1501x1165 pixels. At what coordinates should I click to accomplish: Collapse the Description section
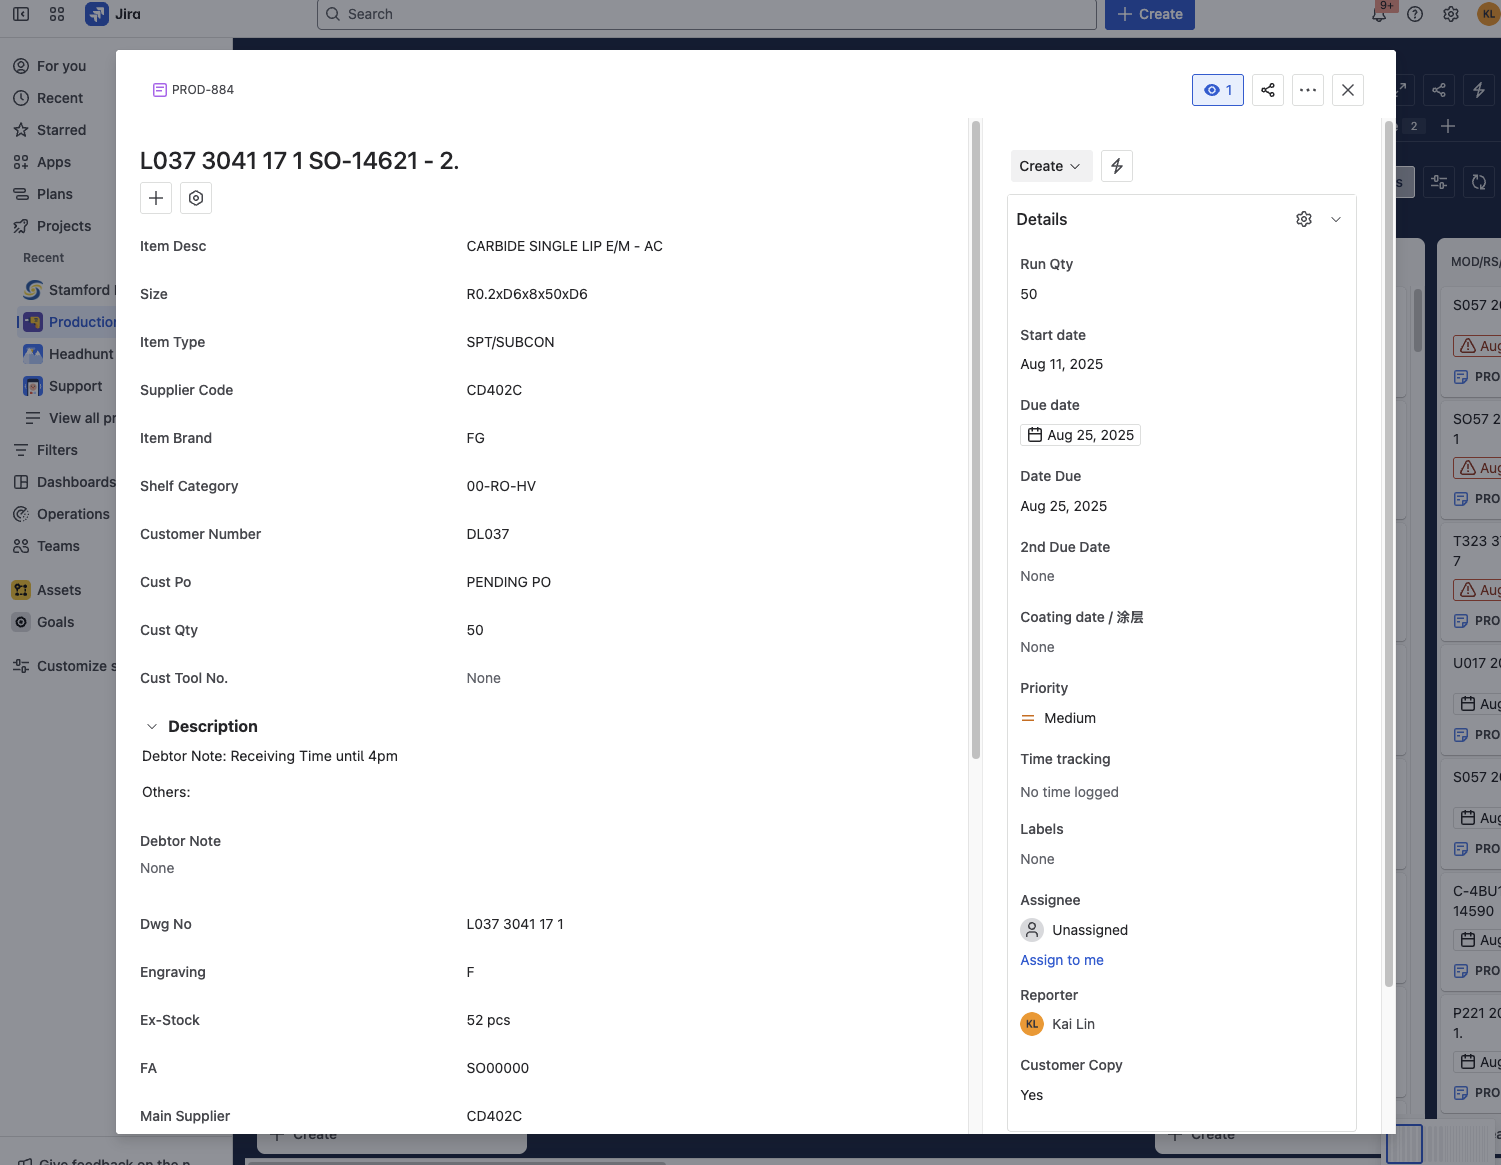152,727
